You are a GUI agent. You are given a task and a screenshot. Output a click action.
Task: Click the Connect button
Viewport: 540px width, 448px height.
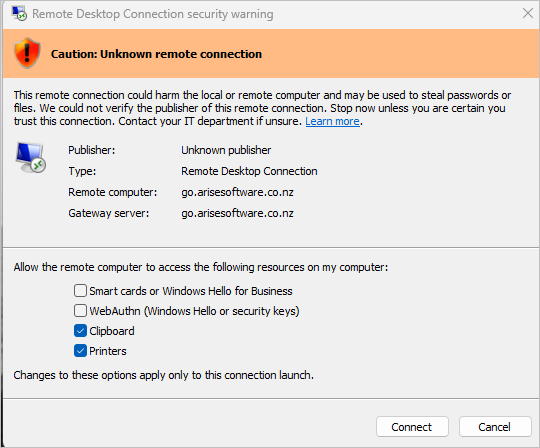412,427
